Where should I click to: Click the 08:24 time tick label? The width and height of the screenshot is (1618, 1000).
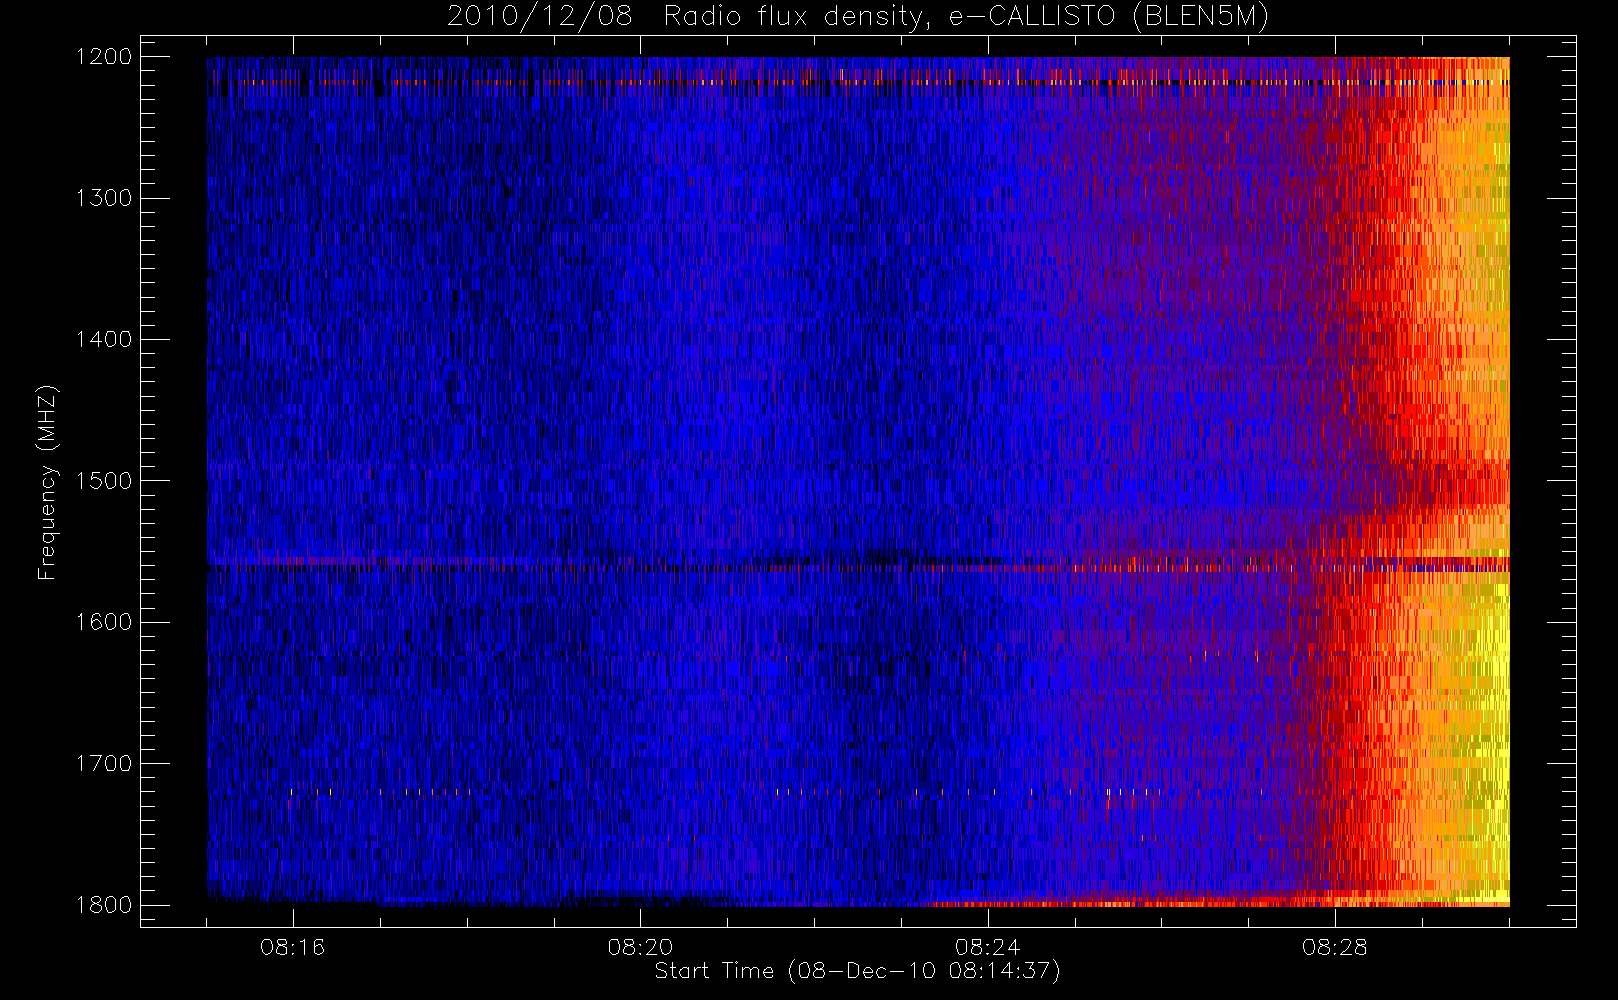[987, 947]
